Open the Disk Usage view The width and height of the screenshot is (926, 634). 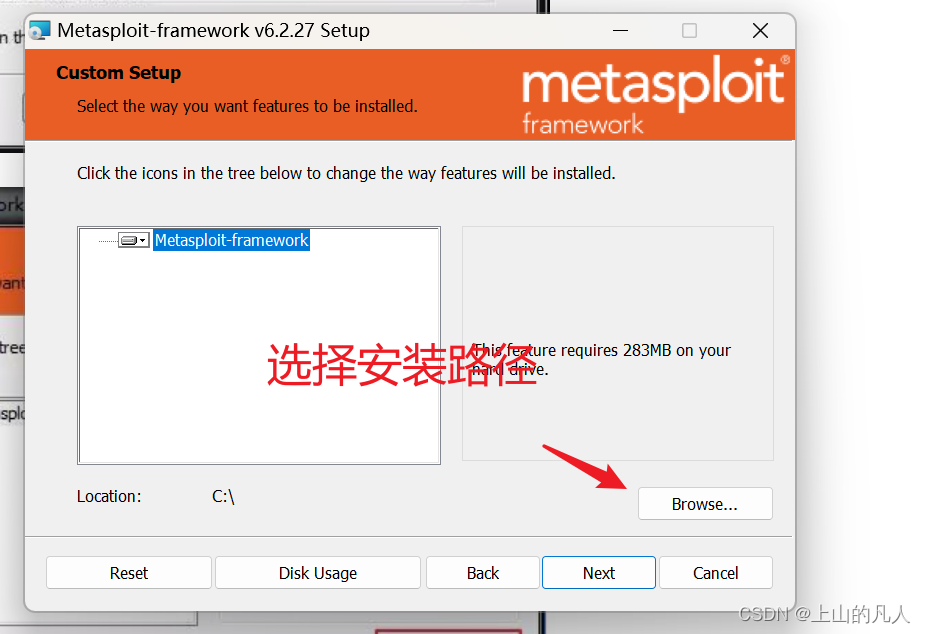(317, 572)
